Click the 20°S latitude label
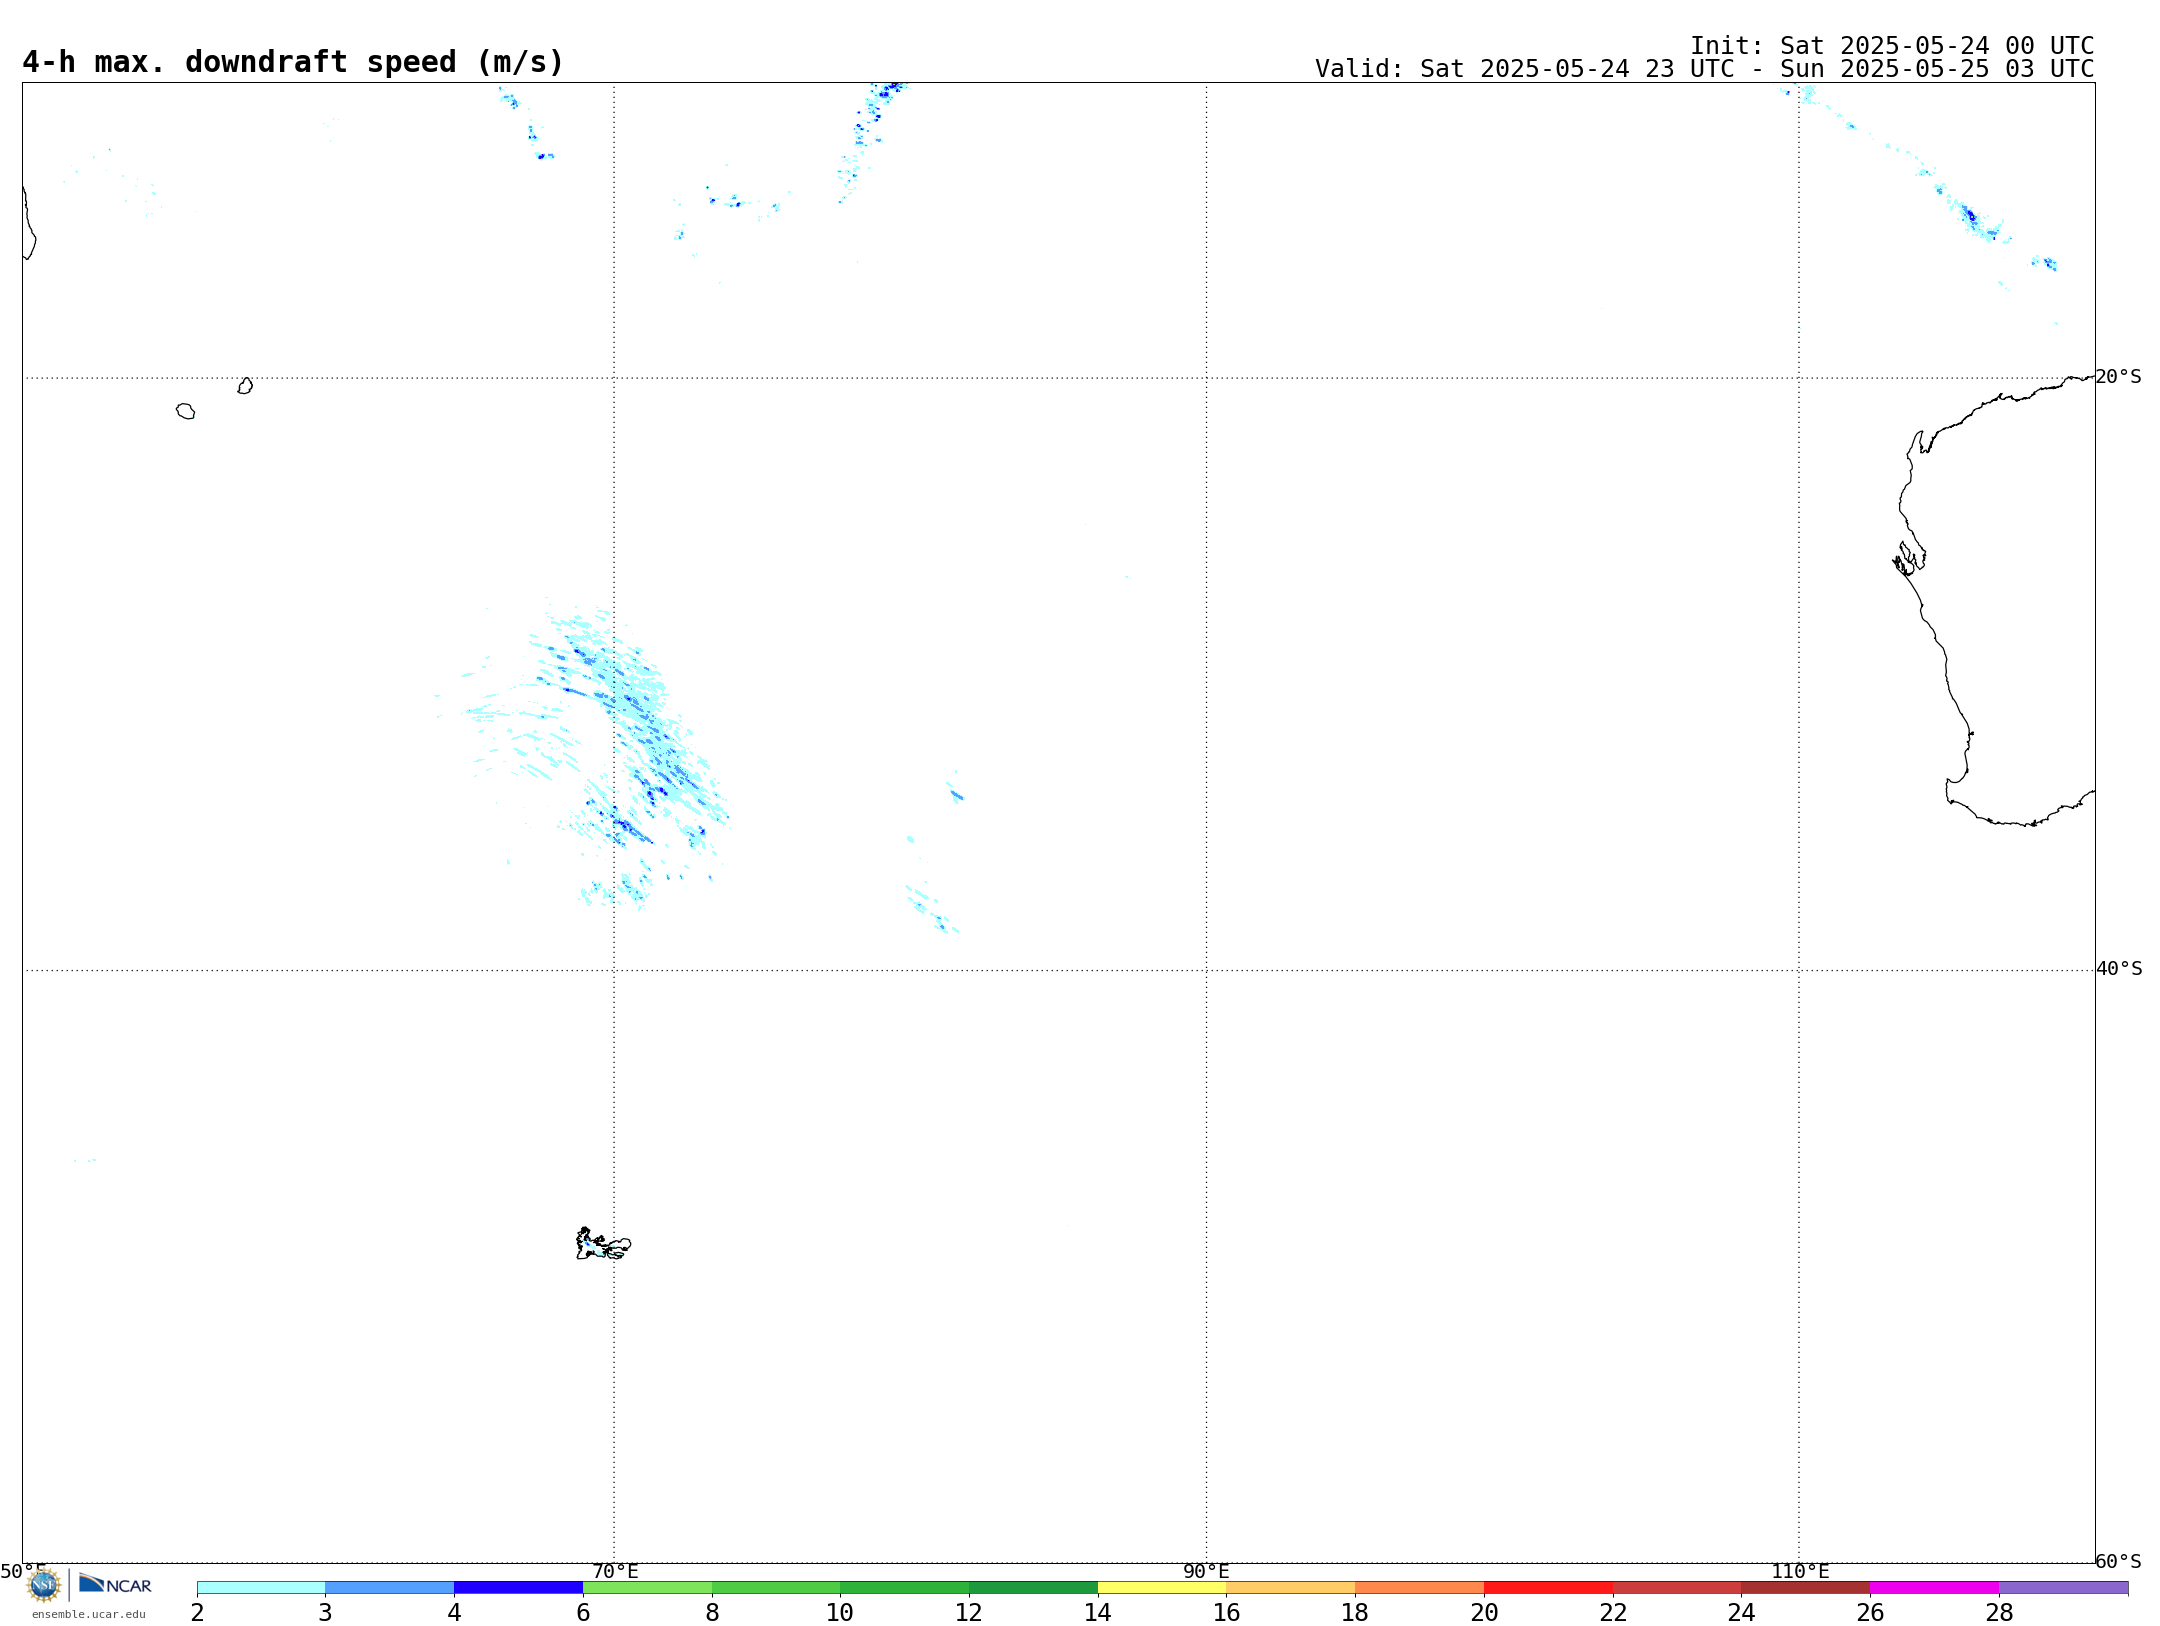This screenshot has height=1626, width=2160. 2118,377
